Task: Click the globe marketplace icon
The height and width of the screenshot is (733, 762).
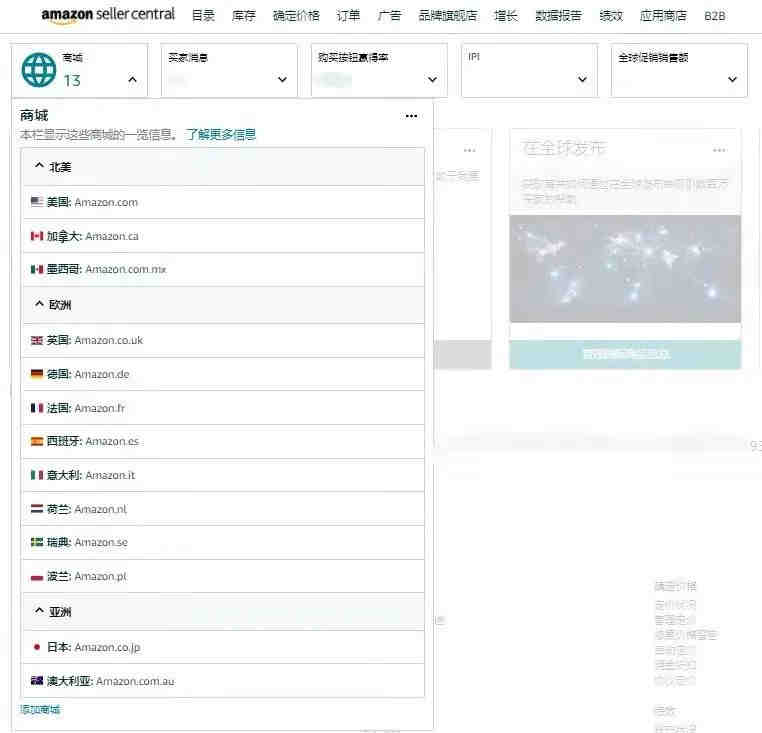Action: tap(39, 70)
